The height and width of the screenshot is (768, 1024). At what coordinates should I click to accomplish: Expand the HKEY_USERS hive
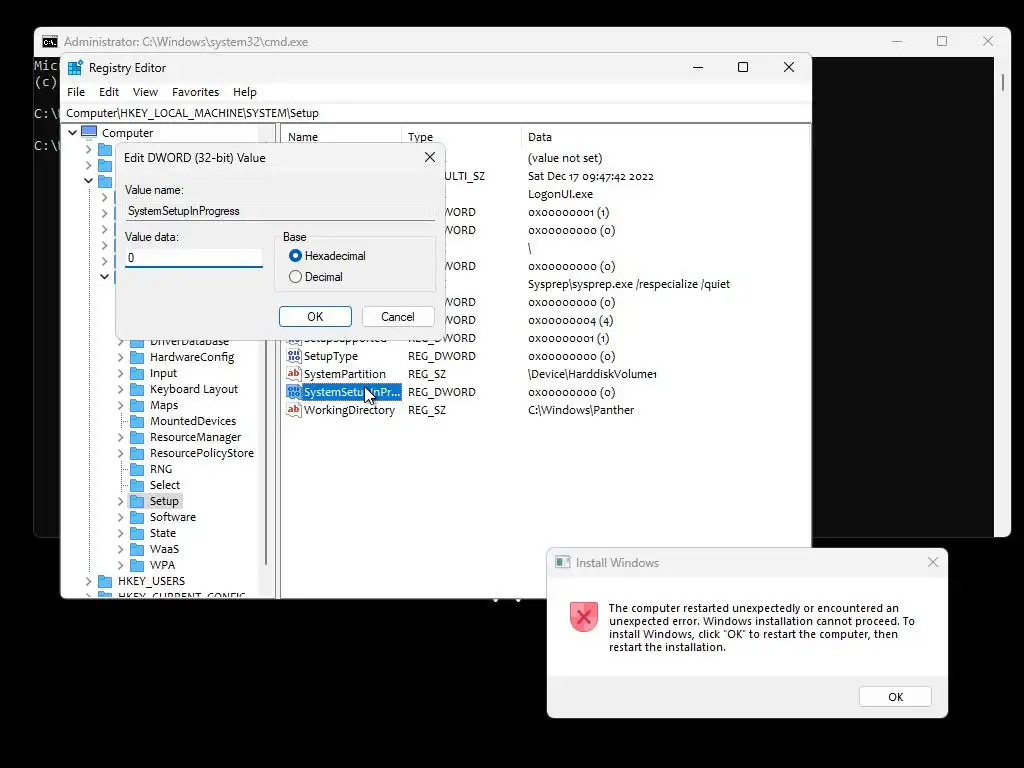pyautogui.click(x=88, y=581)
